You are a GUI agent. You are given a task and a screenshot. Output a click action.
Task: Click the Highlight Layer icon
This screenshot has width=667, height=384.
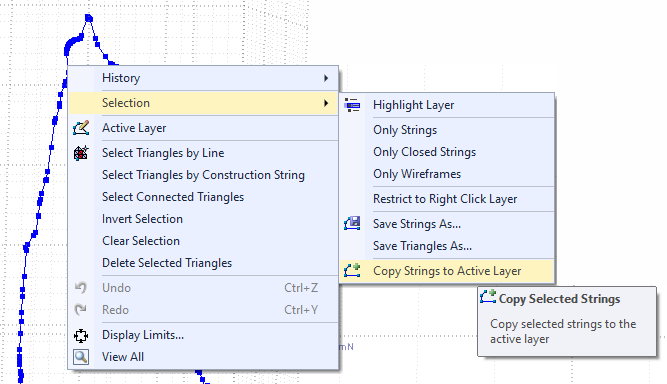coord(352,105)
